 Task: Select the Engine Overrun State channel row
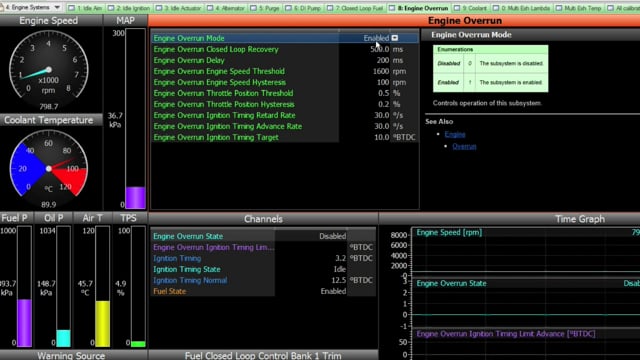[x=263, y=236]
